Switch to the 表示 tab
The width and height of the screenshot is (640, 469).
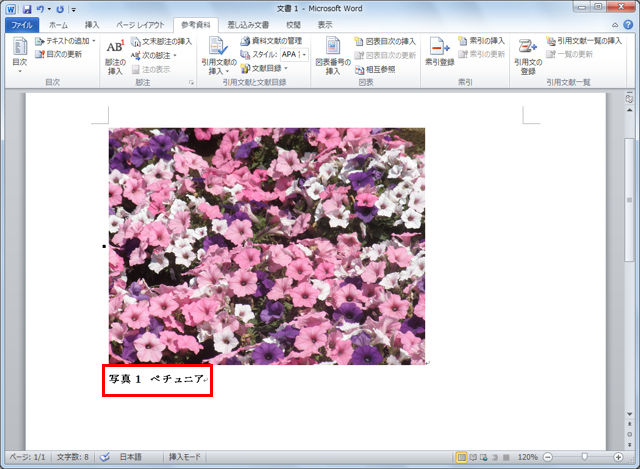pyautogui.click(x=325, y=25)
